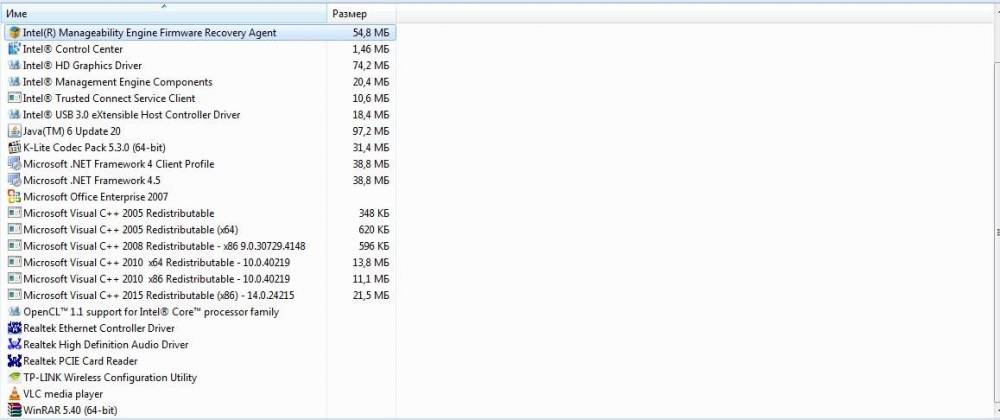
Task: Click the VLC media player cone icon
Action: click(x=14, y=394)
